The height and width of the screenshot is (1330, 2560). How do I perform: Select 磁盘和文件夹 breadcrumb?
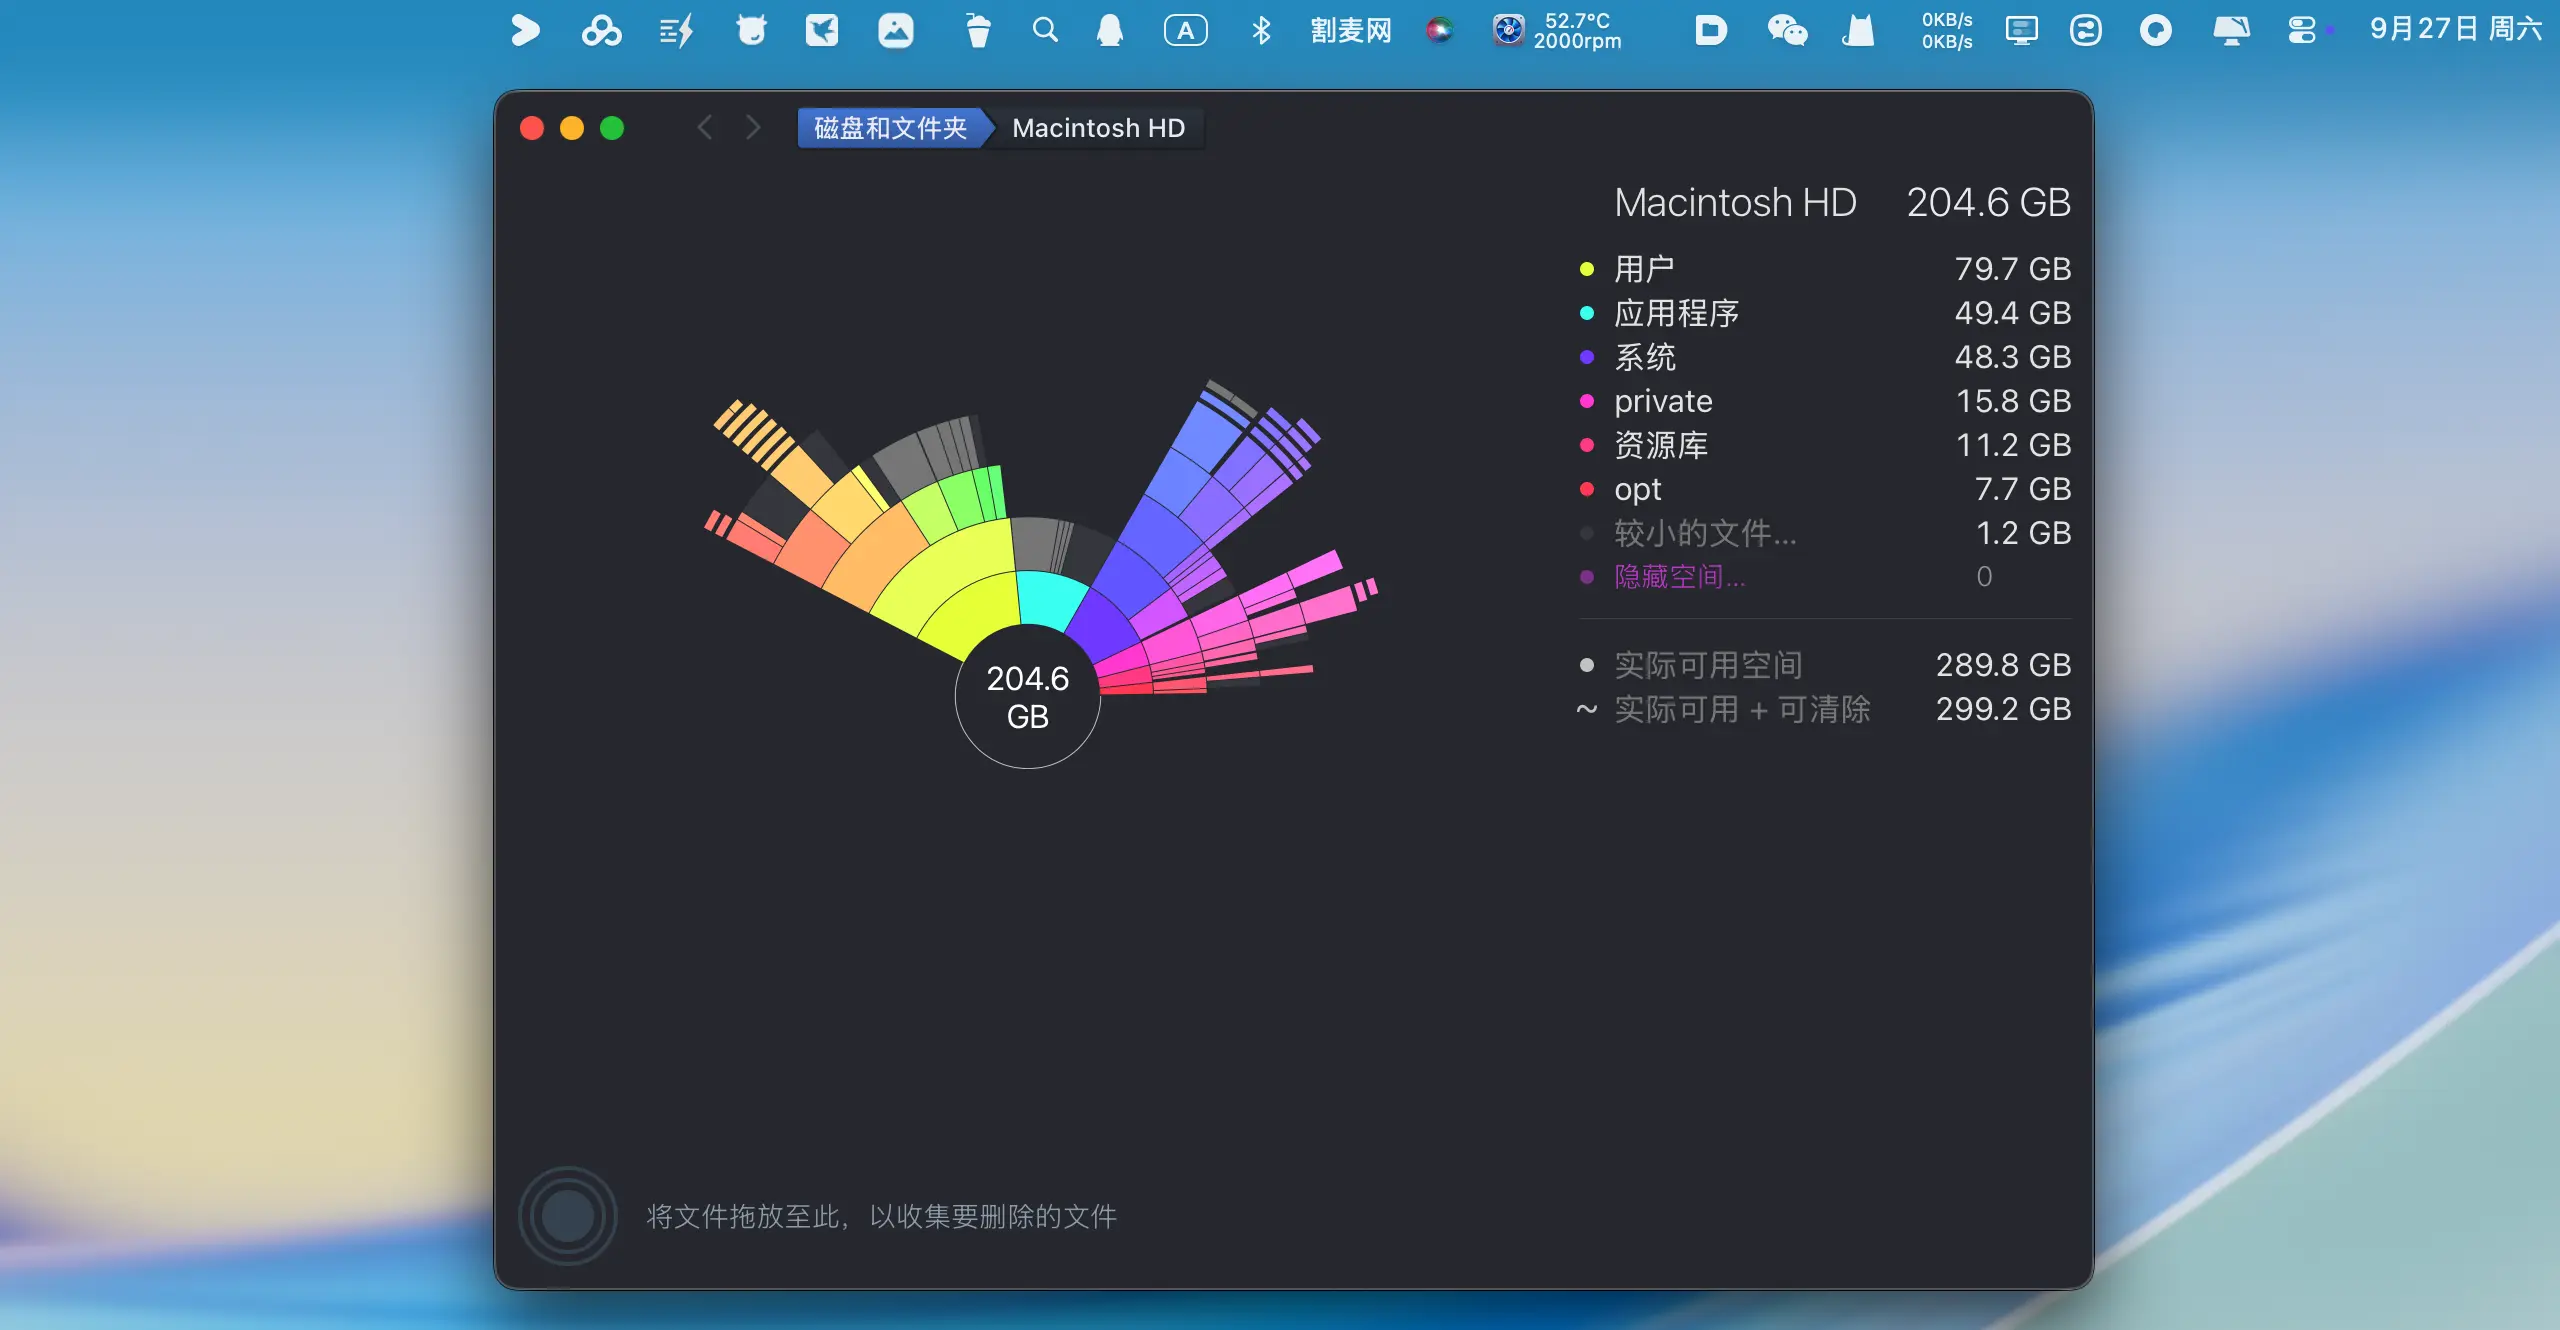pyautogui.click(x=889, y=128)
